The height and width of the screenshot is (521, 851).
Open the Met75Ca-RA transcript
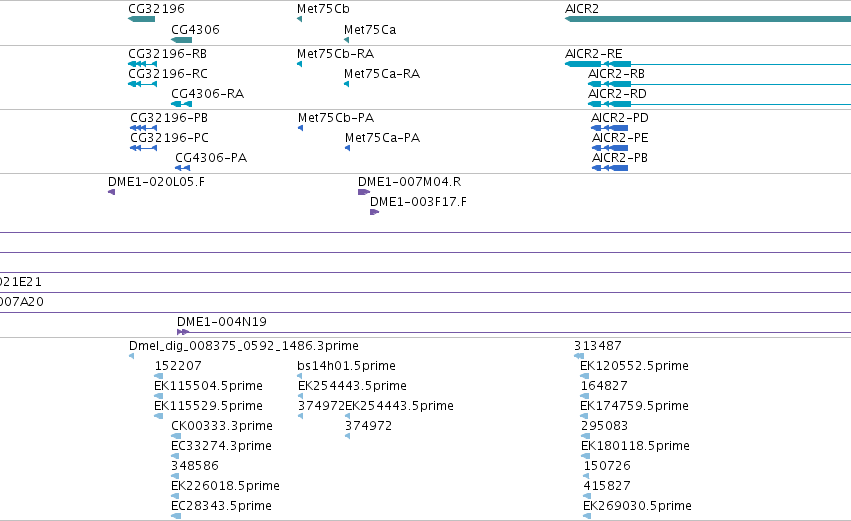(382, 74)
